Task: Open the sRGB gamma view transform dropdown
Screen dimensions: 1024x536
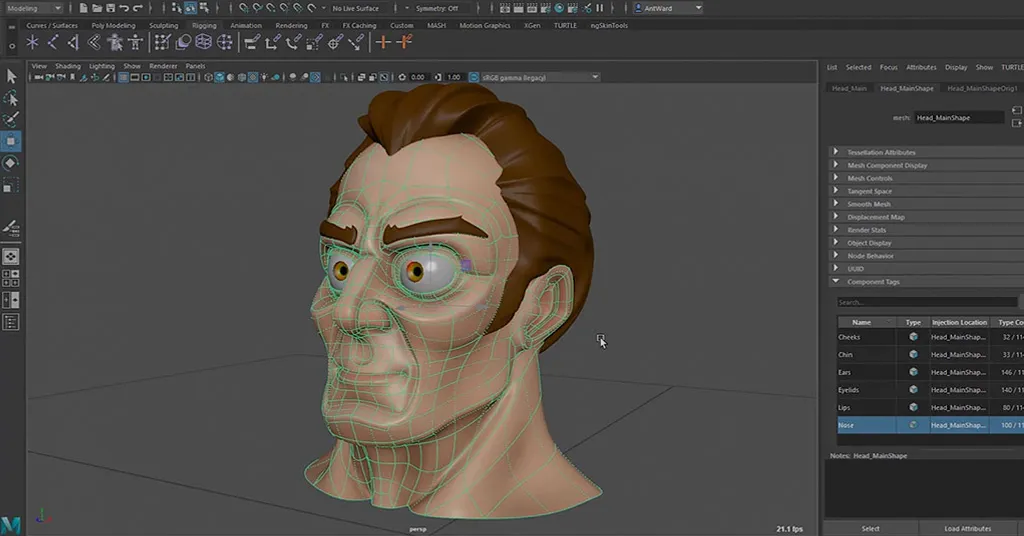Action: 540,77
